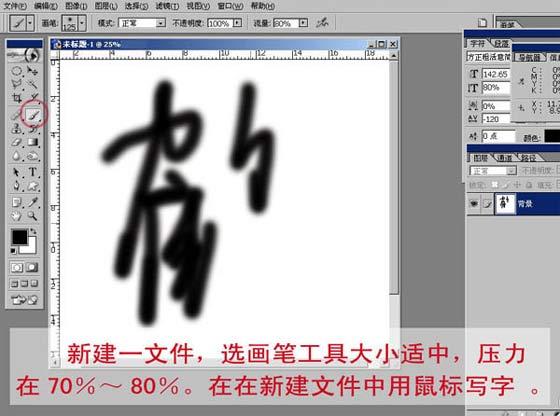Screen dimensions: 560x416
Task: Switch to the 通道 channels tab
Action: [504, 157]
